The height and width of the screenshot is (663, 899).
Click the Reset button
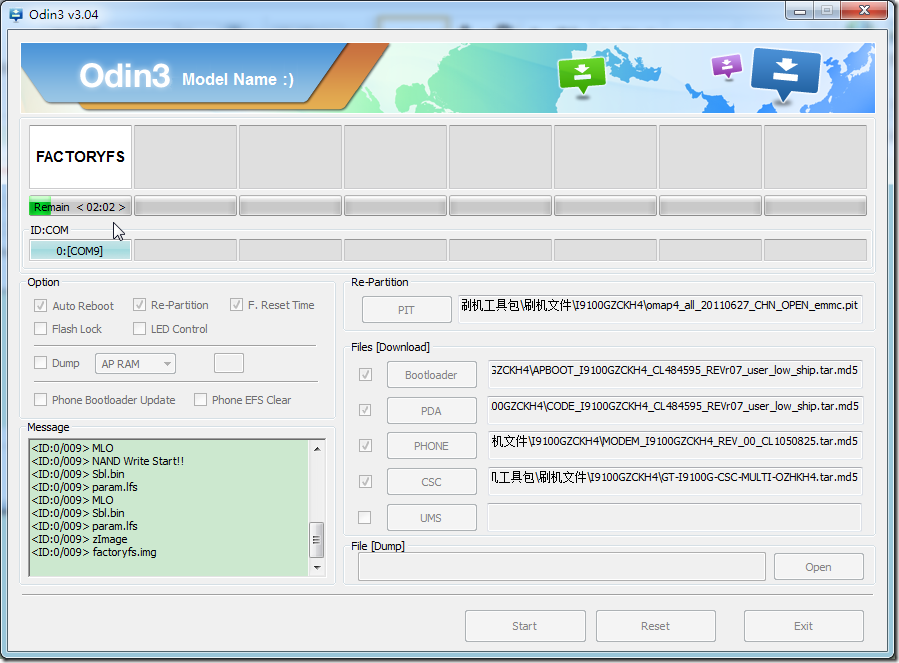pyautogui.click(x=656, y=626)
